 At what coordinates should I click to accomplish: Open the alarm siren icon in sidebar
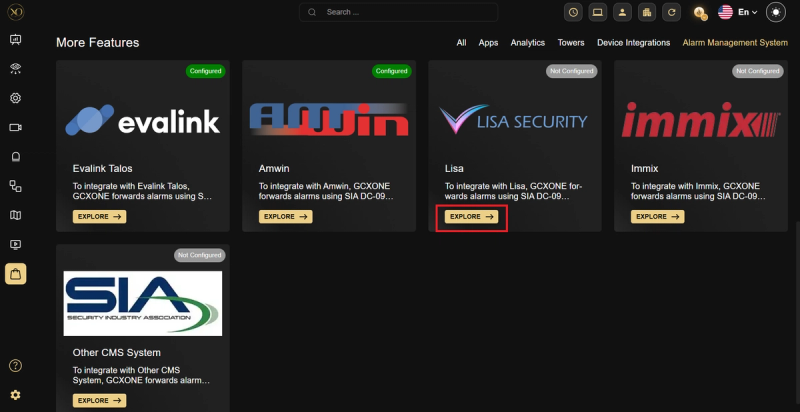point(15,157)
